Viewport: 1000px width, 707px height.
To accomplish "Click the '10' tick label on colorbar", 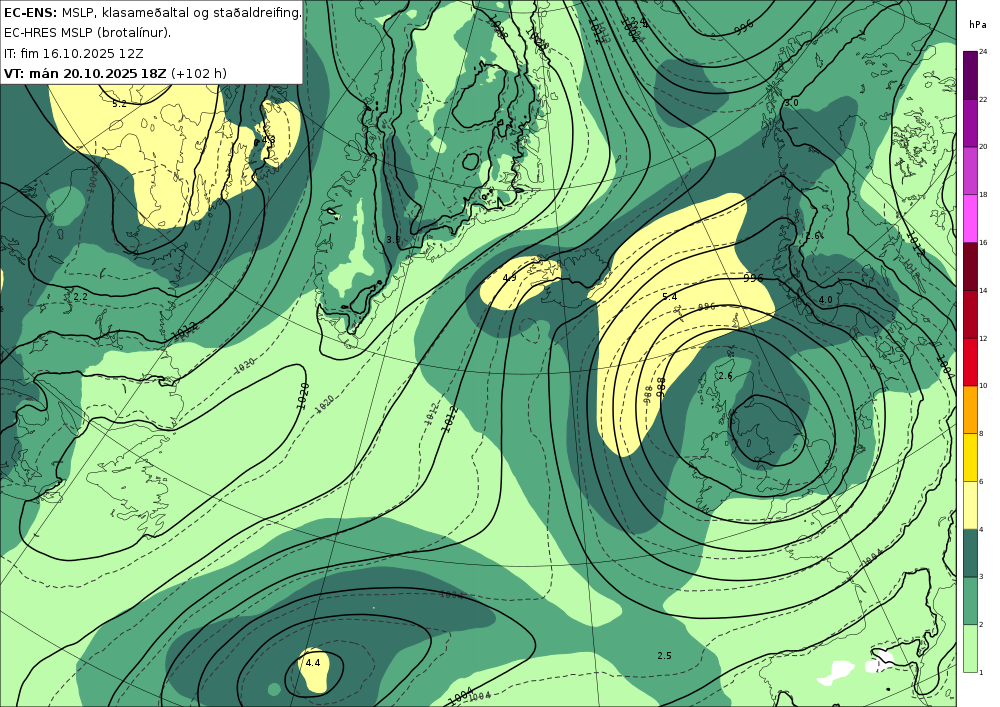I will (983, 386).
